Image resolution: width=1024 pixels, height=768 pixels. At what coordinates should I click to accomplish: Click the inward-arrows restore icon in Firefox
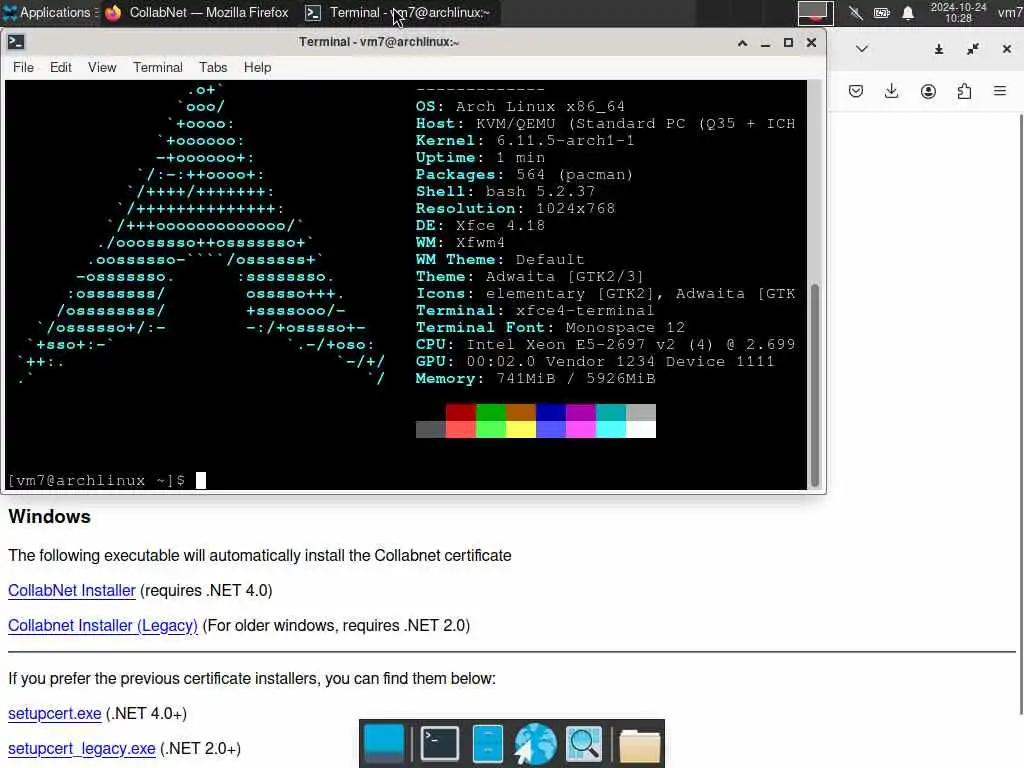pyautogui.click(x=973, y=49)
